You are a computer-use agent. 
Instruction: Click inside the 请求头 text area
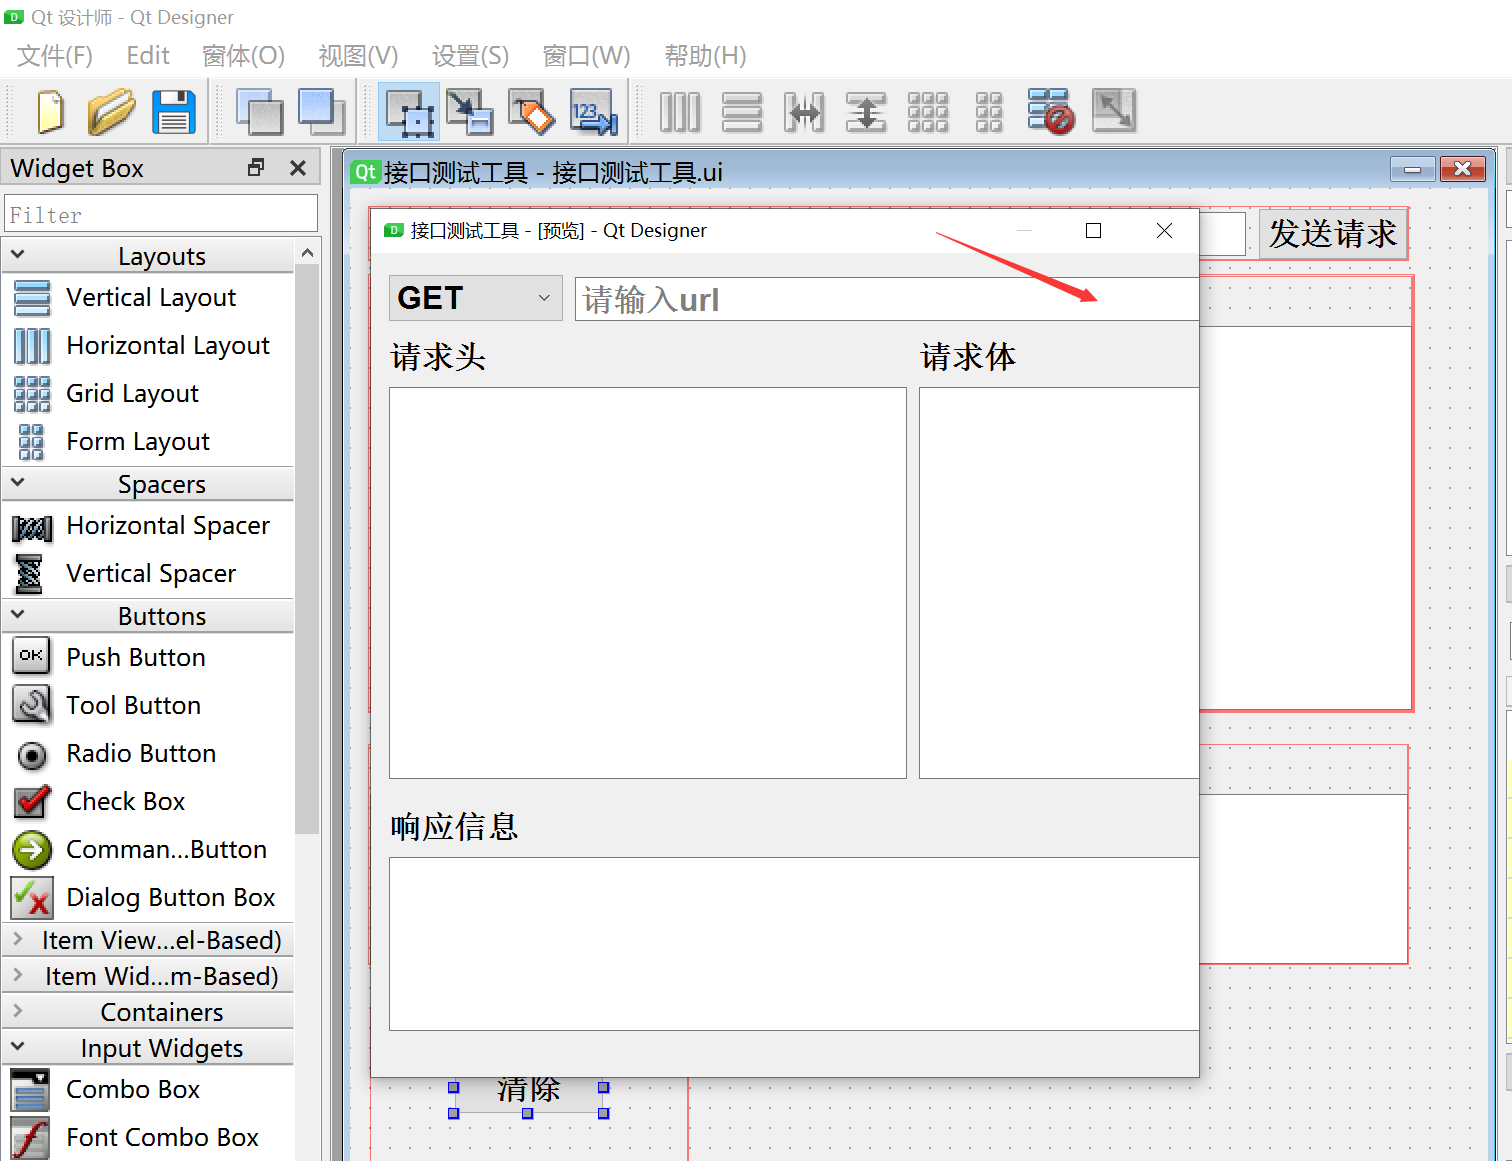point(648,583)
